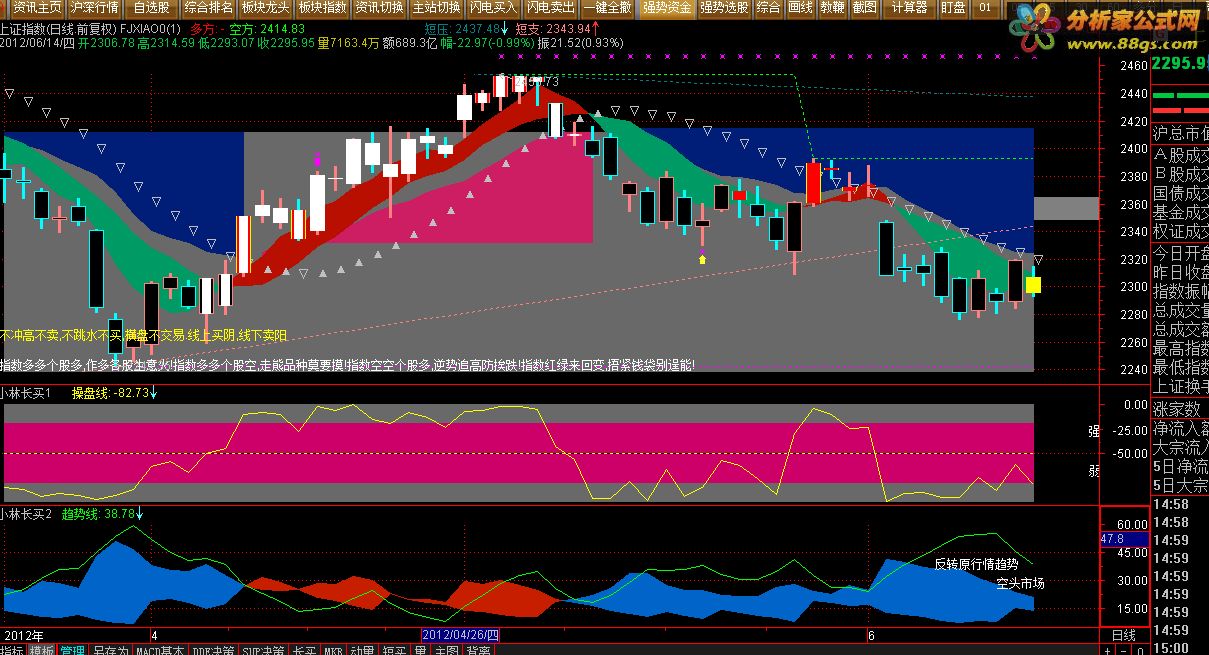The image size is (1209, 655).
Task: Click the 短压 2437.48 down arrow
Action: point(506,29)
